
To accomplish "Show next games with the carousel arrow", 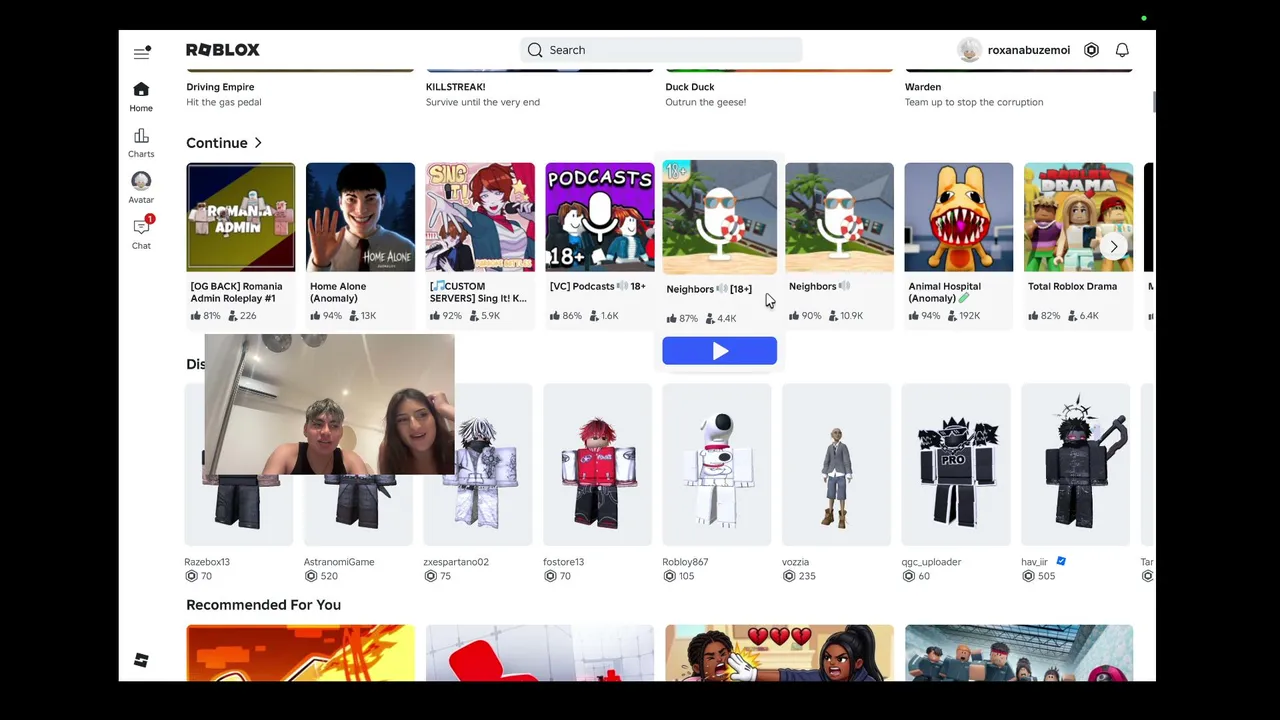I will click(1113, 246).
